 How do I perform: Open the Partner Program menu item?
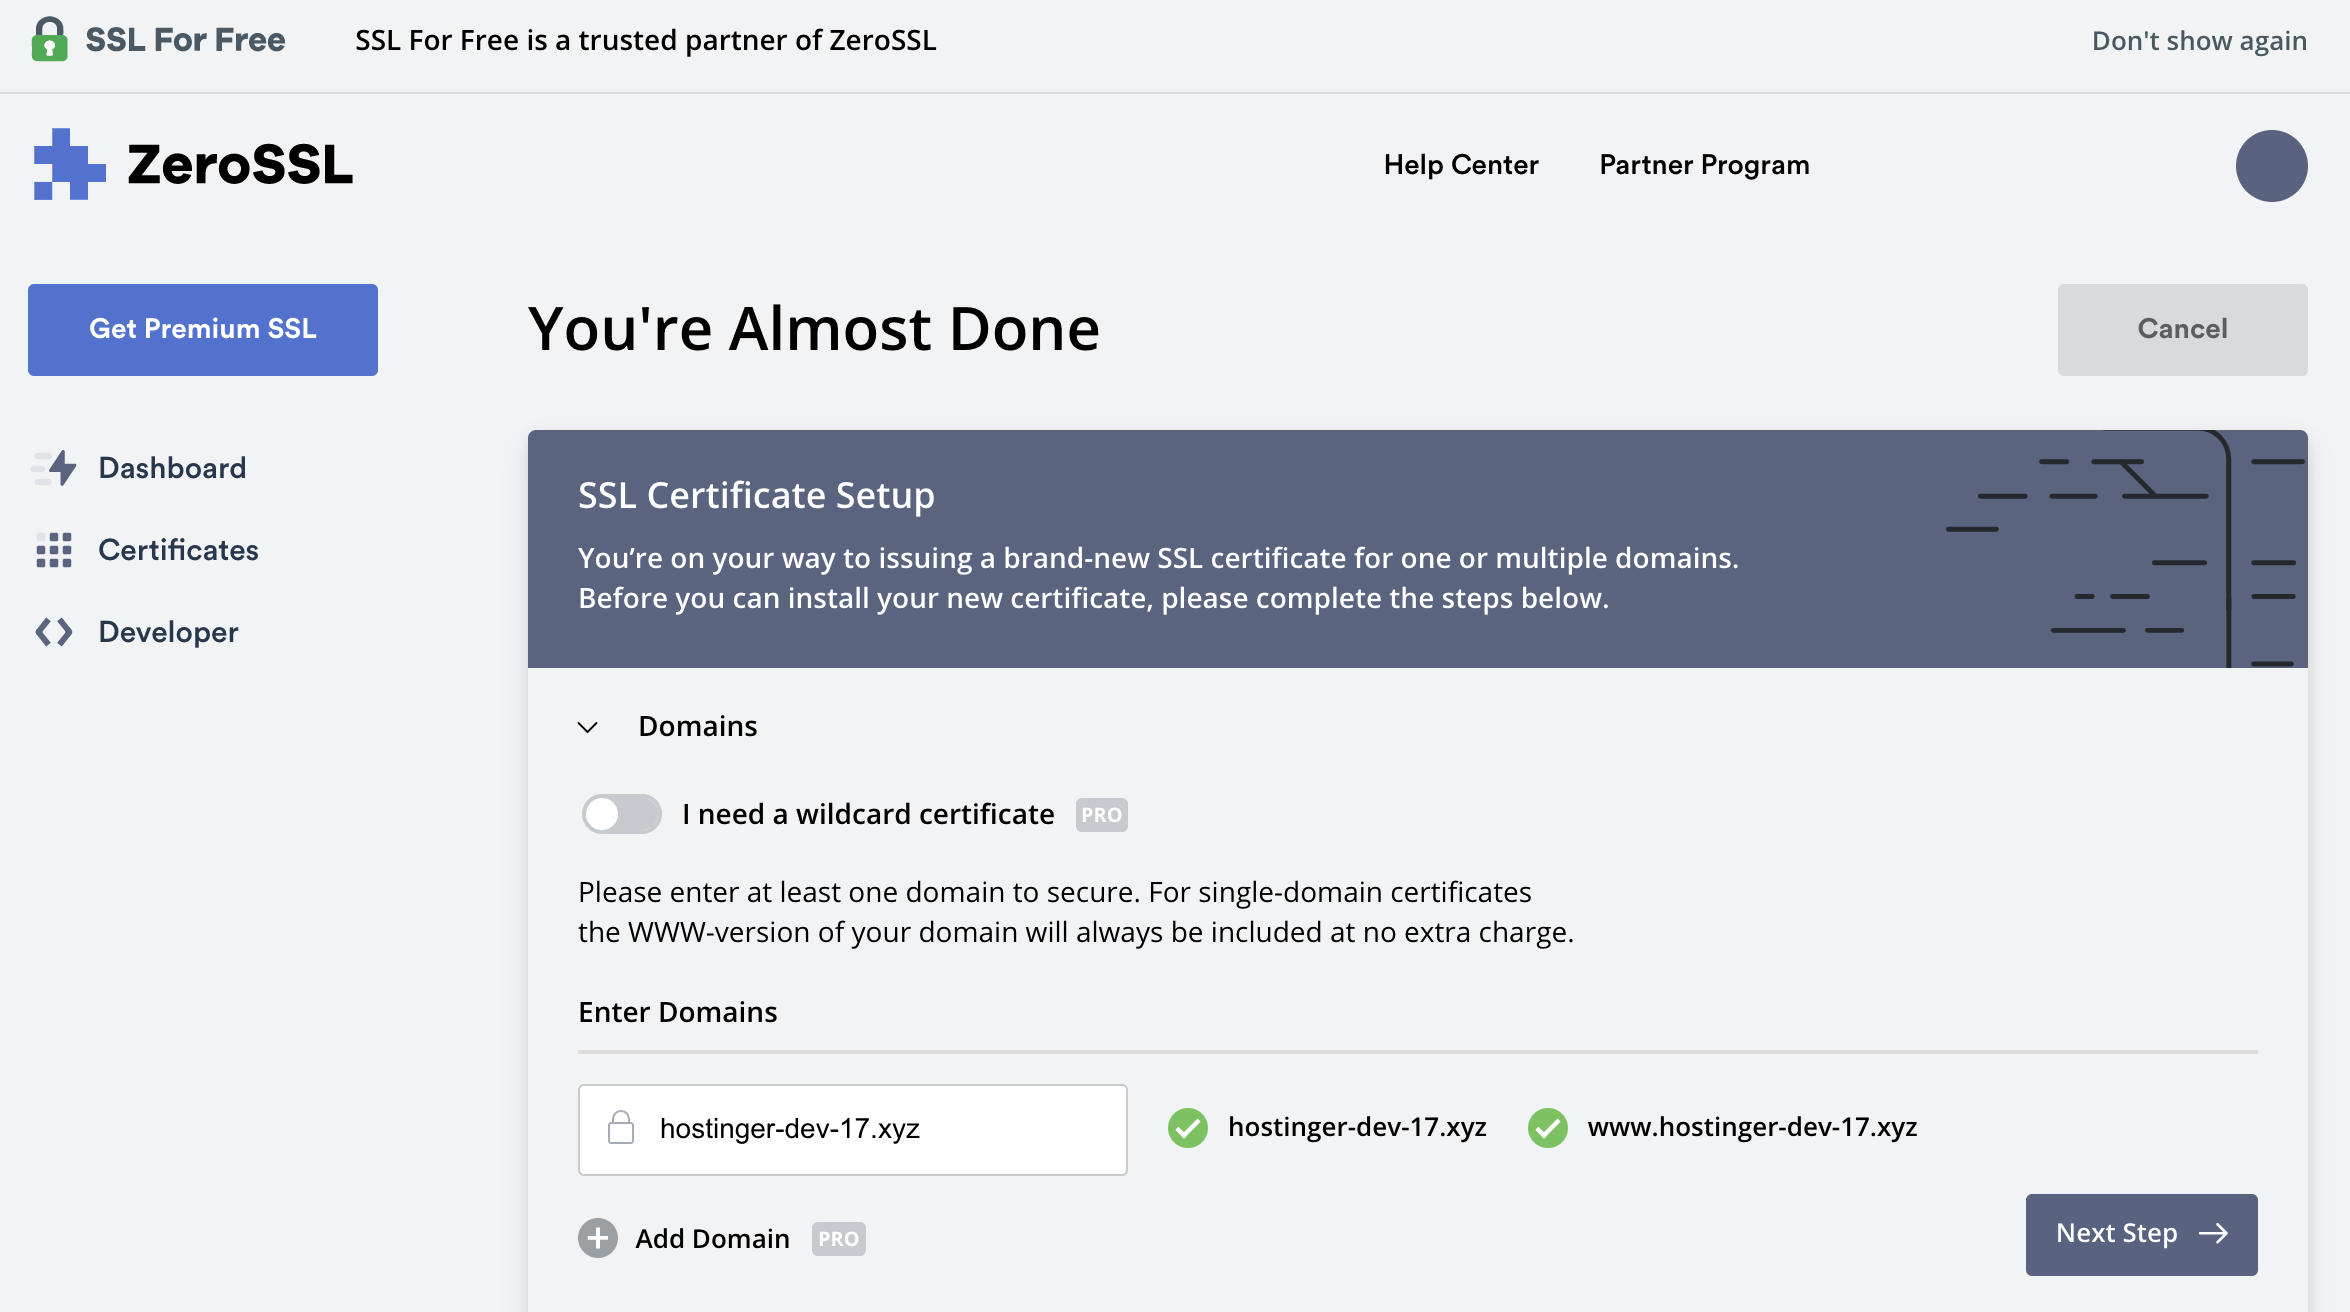point(1704,165)
